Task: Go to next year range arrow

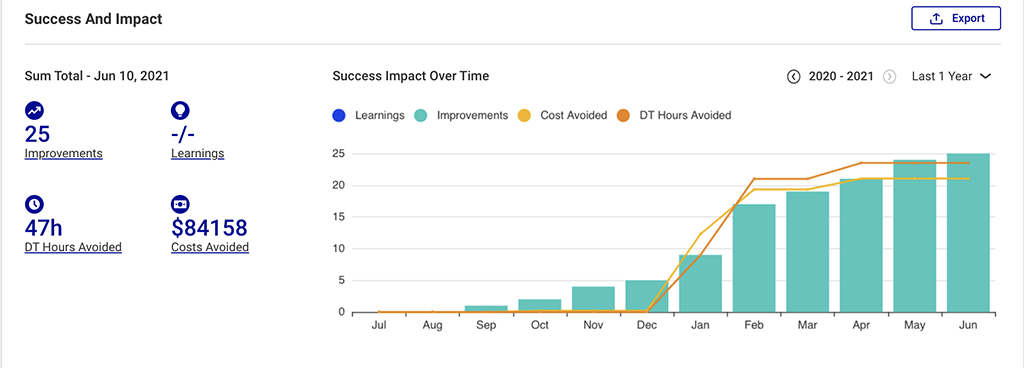Action: point(889,76)
